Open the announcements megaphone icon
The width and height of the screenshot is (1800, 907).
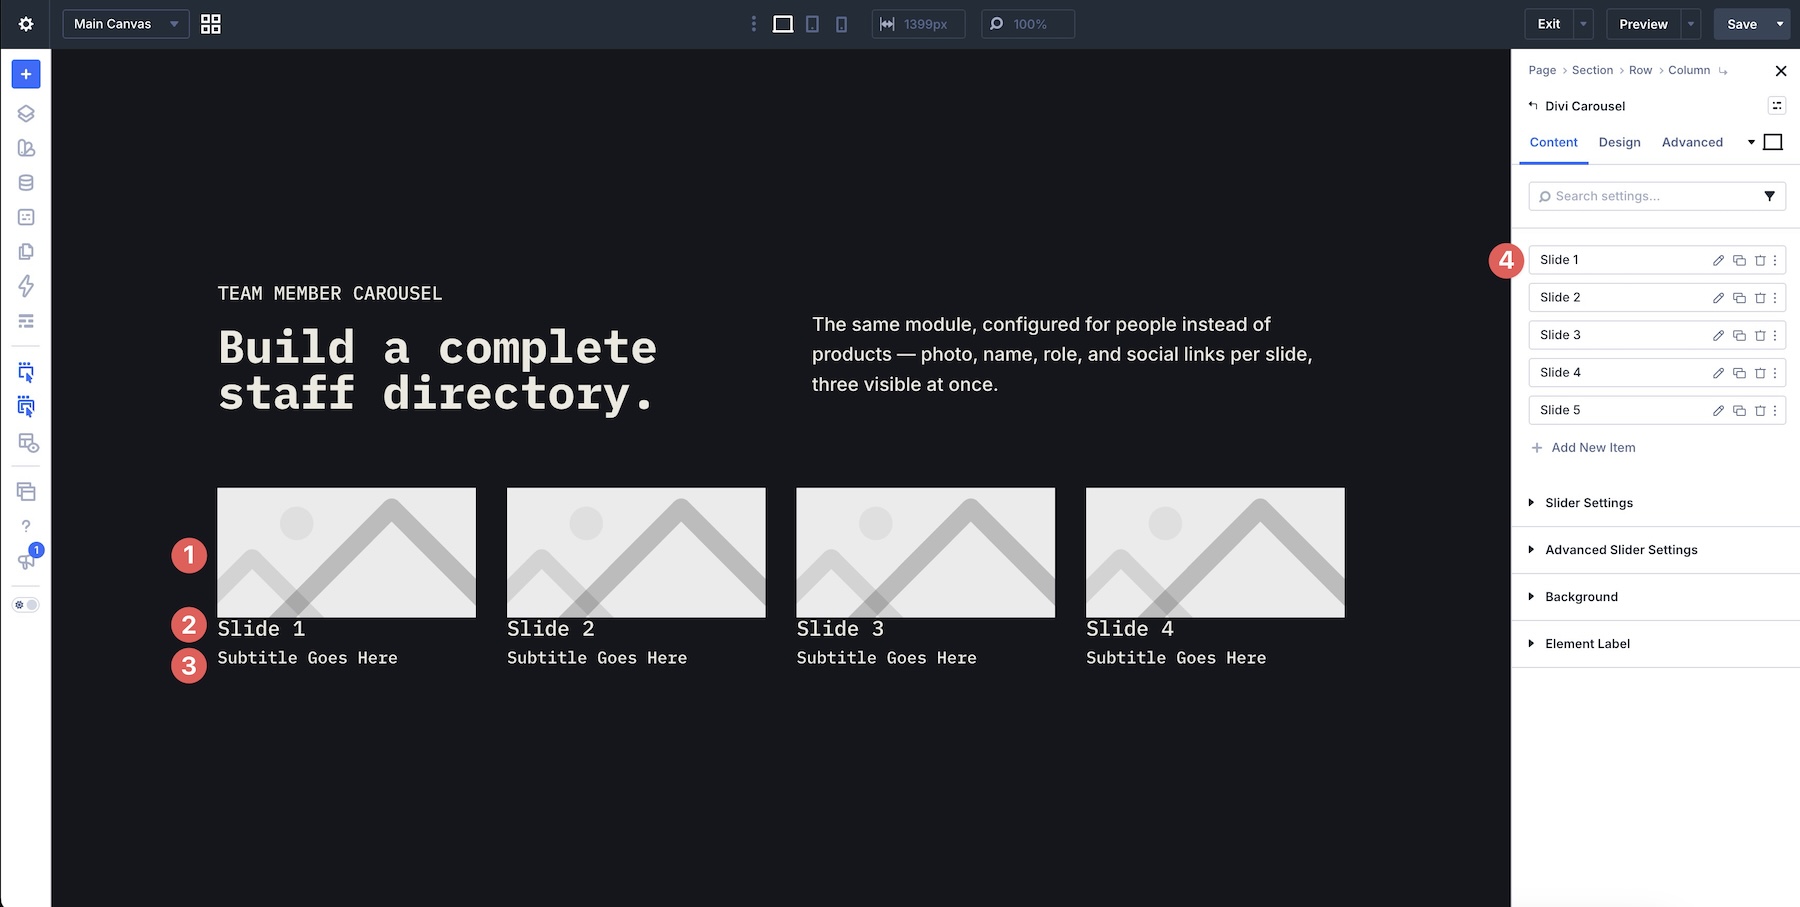(26, 561)
